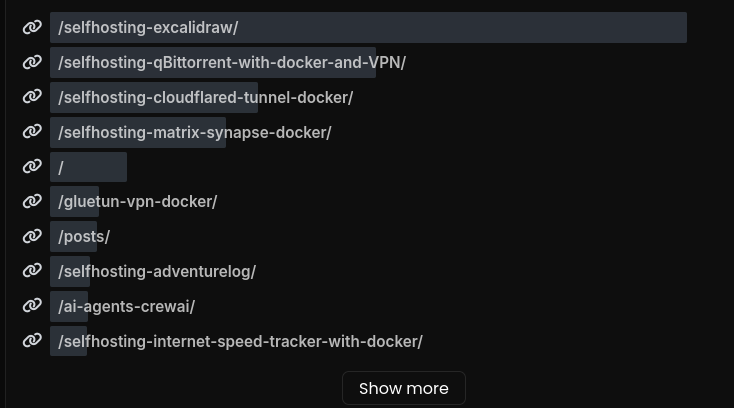The height and width of the screenshot is (408, 734).
Task: Filter by the root / page bar
Action: (88, 167)
